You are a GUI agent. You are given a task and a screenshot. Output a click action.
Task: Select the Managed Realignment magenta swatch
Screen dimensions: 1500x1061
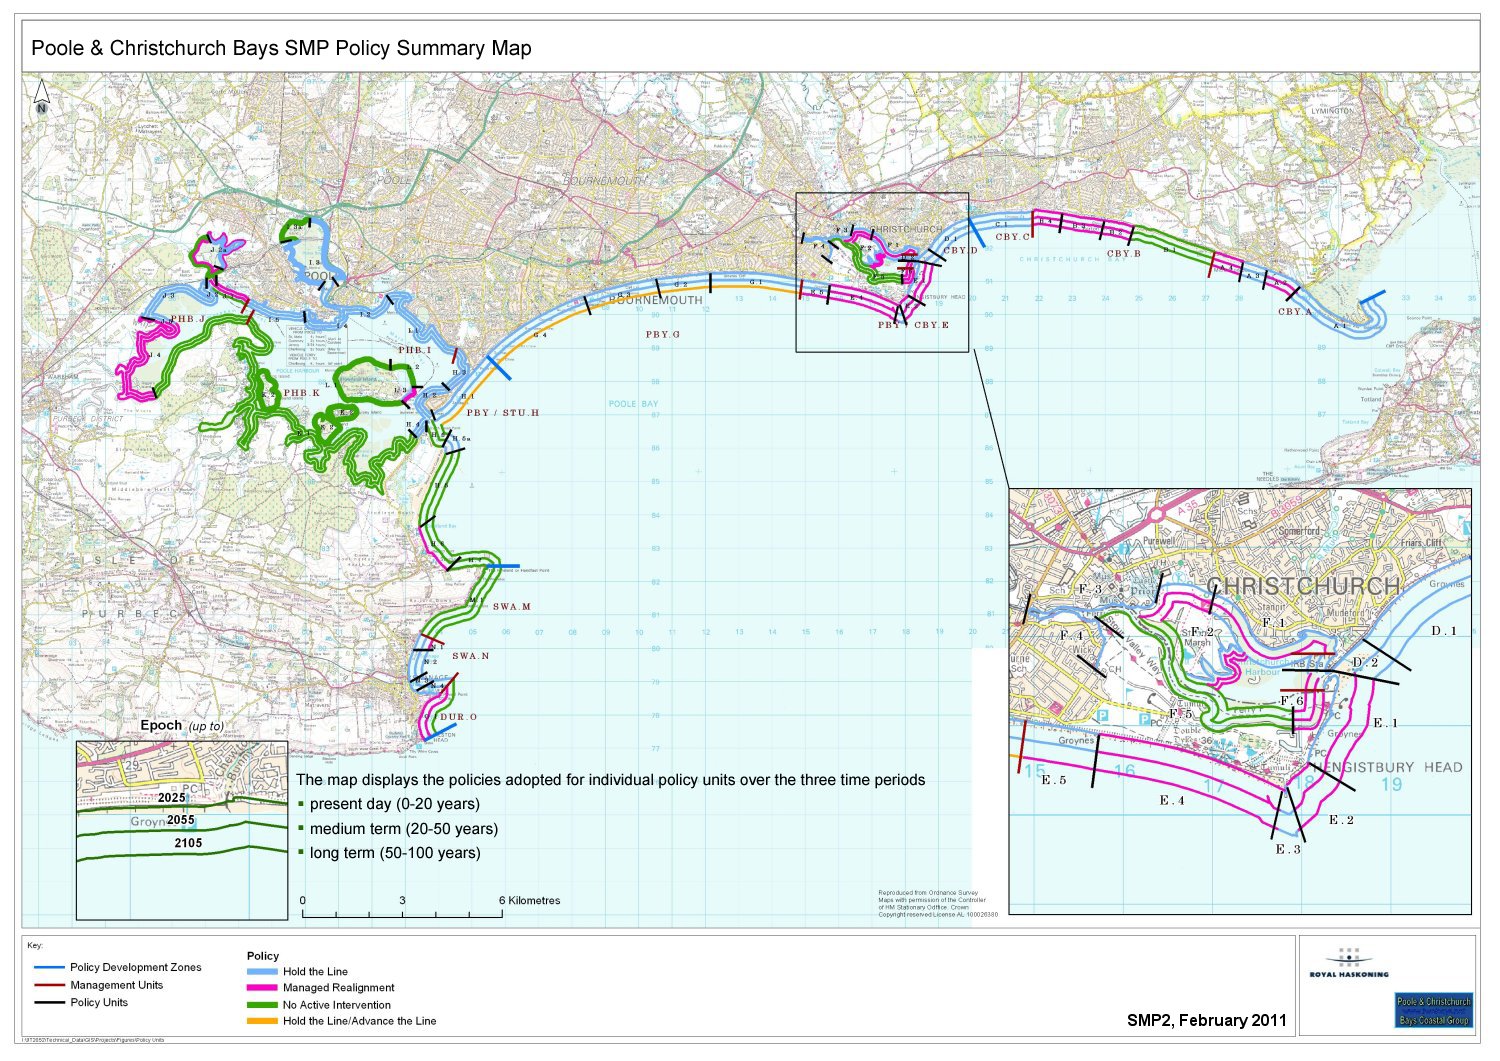tap(262, 988)
